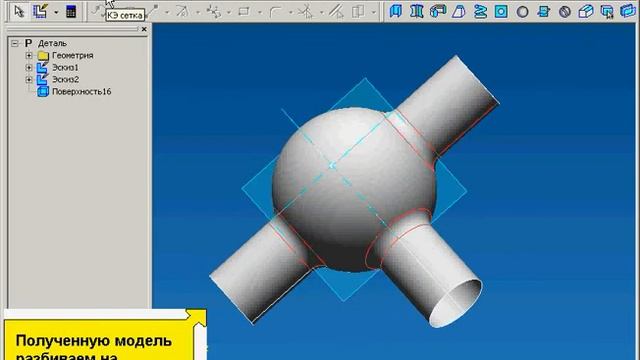
Task: Choose the striped sphere section tool
Action: click(565, 11)
